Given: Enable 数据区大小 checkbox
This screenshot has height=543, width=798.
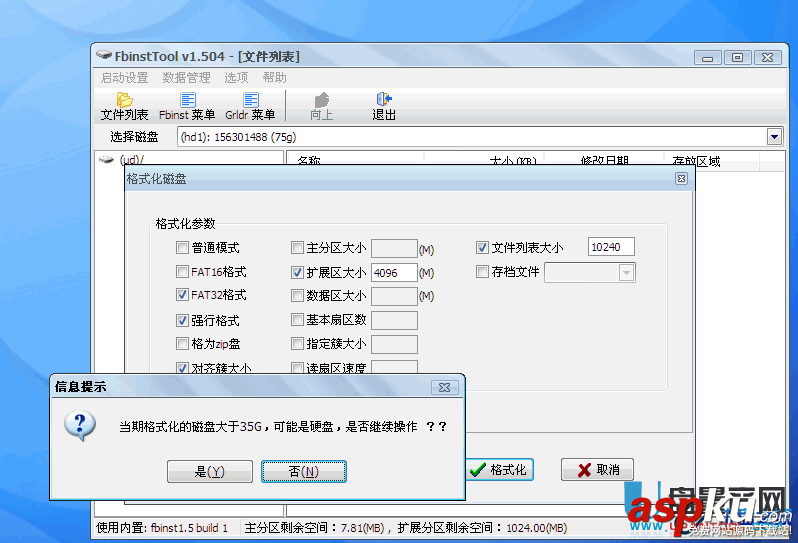Looking at the screenshot, I should coord(297,295).
